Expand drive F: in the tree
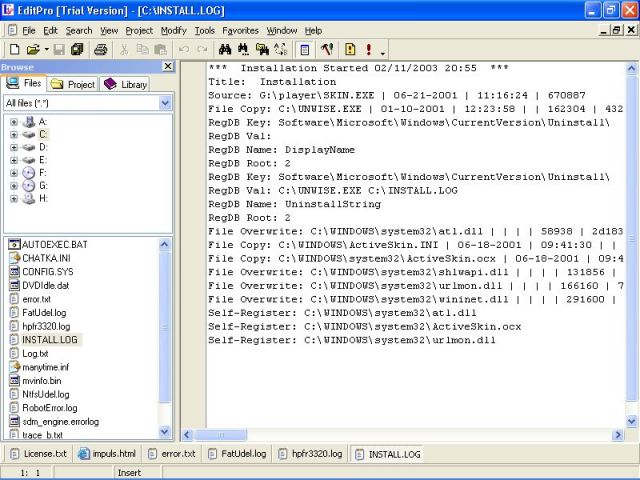This screenshot has height=480, width=640. 14,173
